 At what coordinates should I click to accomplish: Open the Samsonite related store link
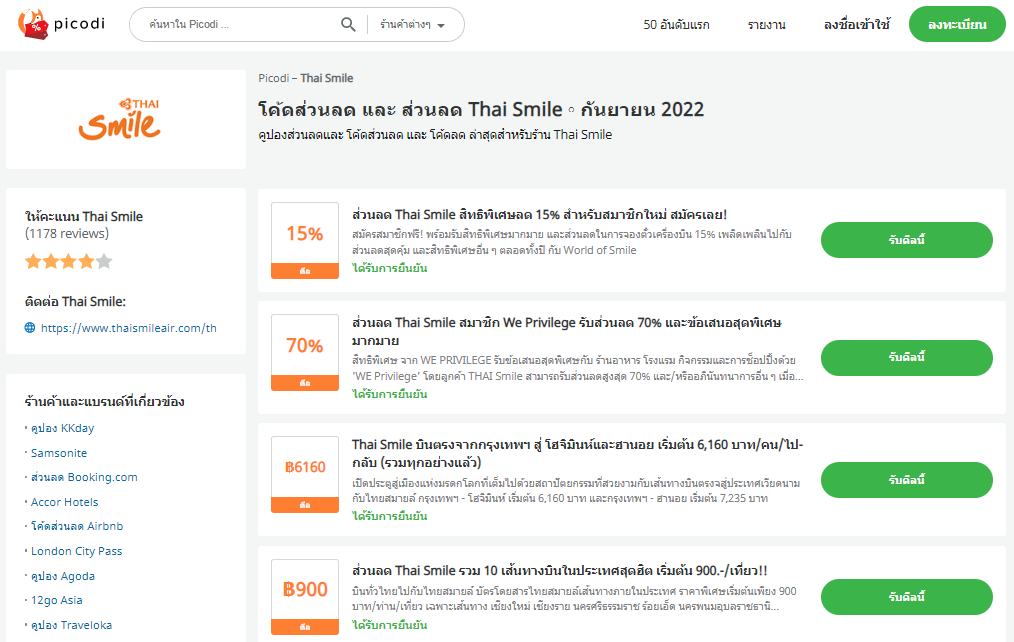(x=59, y=453)
